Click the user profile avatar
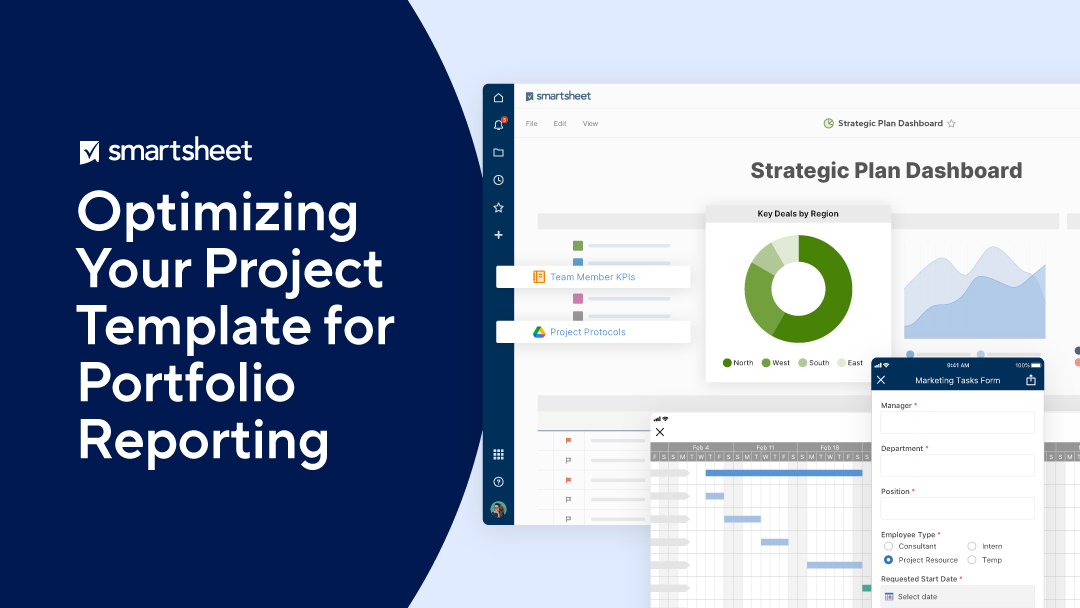Image resolution: width=1080 pixels, height=608 pixels. (498, 510)
